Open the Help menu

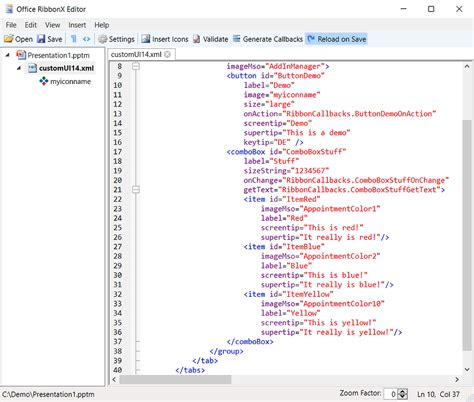coord(101,25)
